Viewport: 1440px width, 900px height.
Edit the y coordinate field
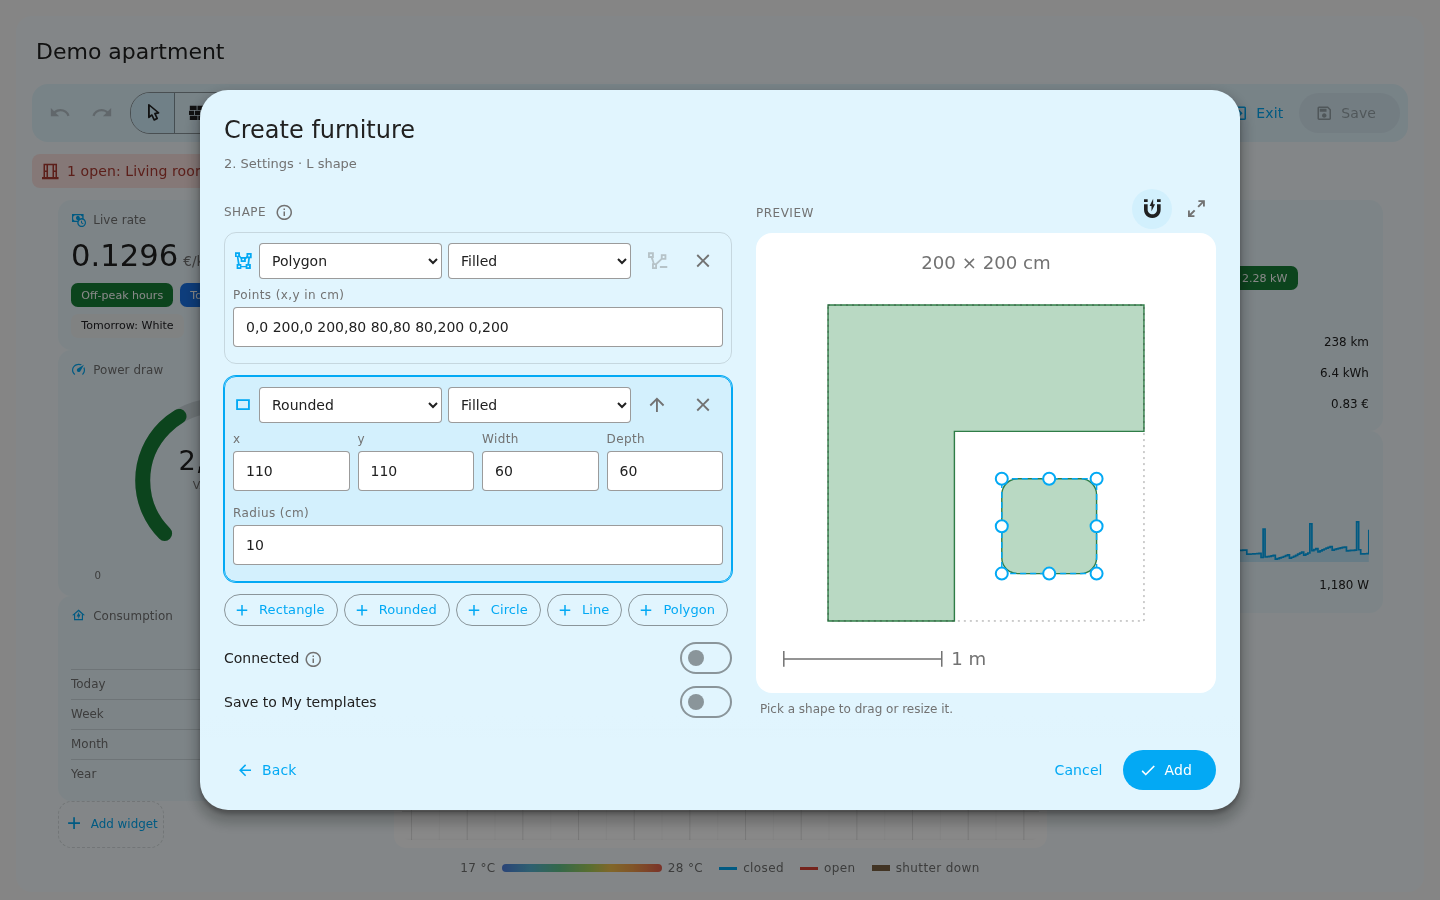point(416,471)
